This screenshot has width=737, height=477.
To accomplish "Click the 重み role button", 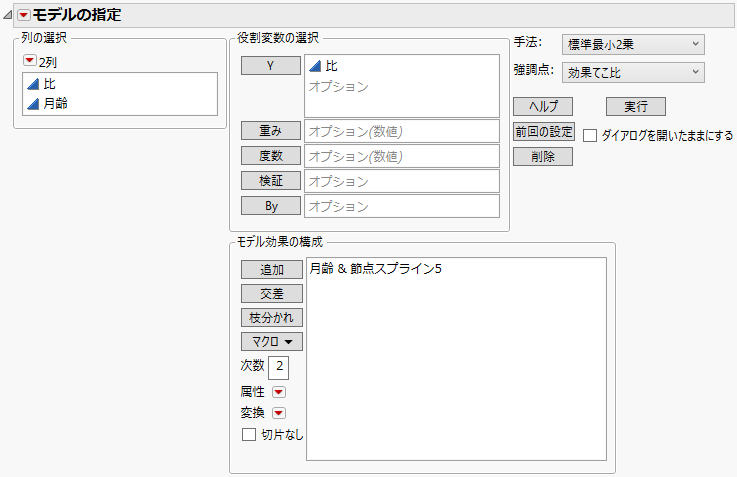I will pyautogui.click(x=271, y=131).
